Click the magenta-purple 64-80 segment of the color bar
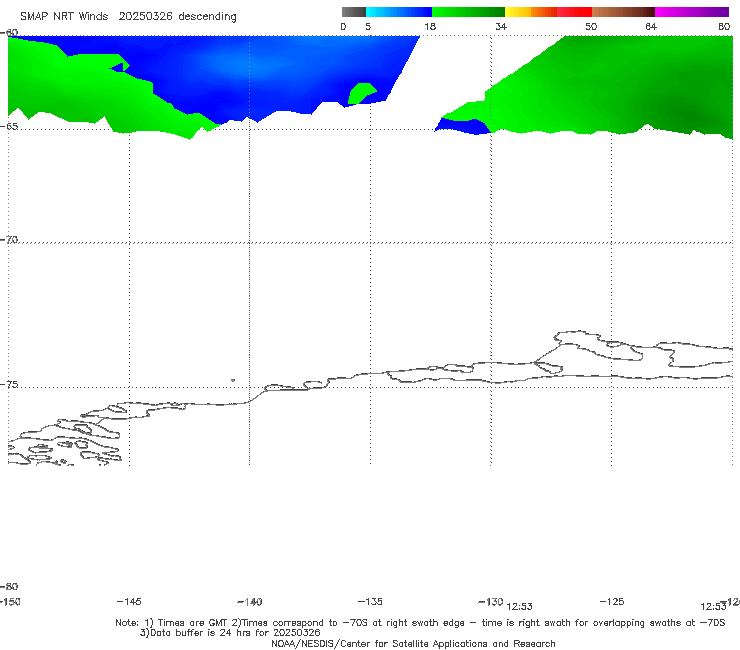740x650 pixels. coord(692,12)
